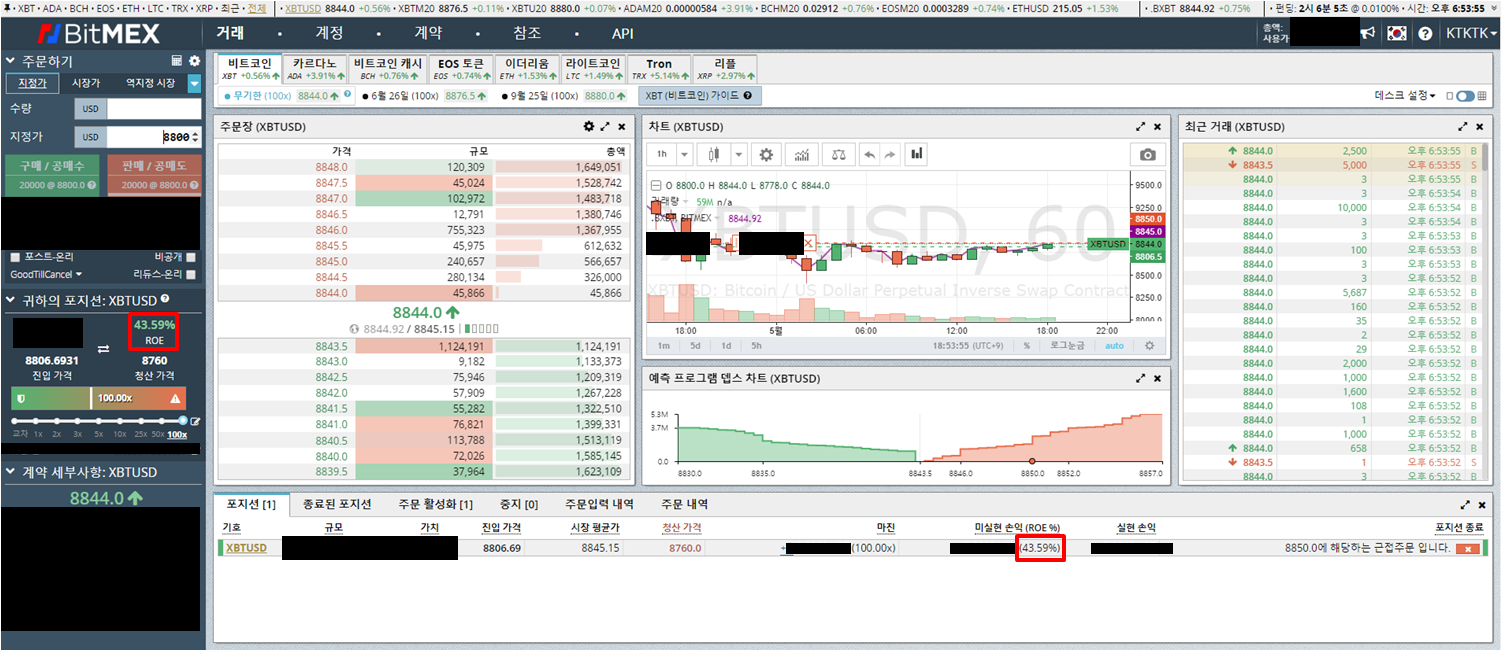The width and height of the screenshot is (1502, 651).
Task: Open candlestick chart style dropdown
Action: point(738,155)
